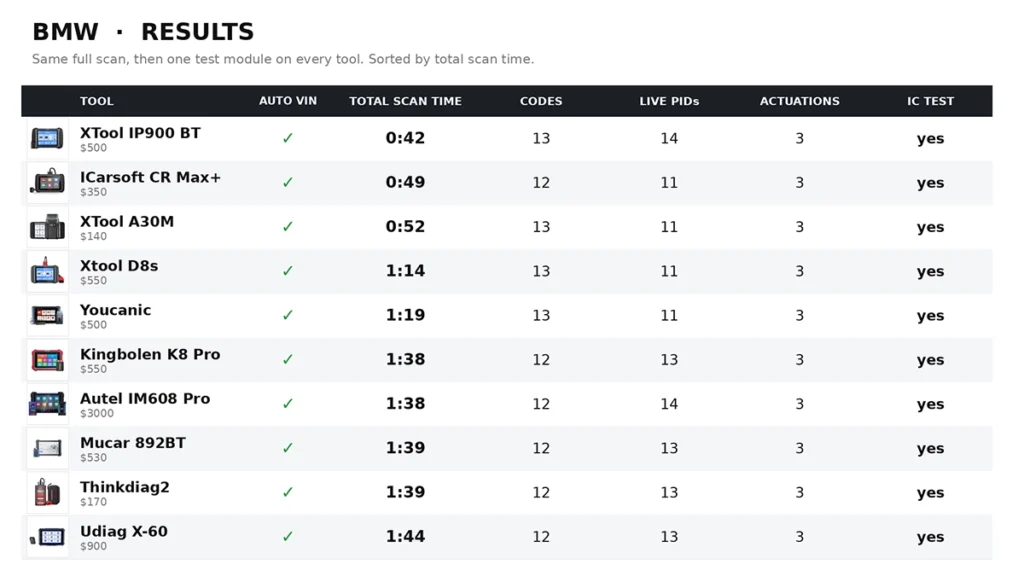Click the ACTUATIONS column header
Screen dimensions: 1024x576
[x=799, y=101]
